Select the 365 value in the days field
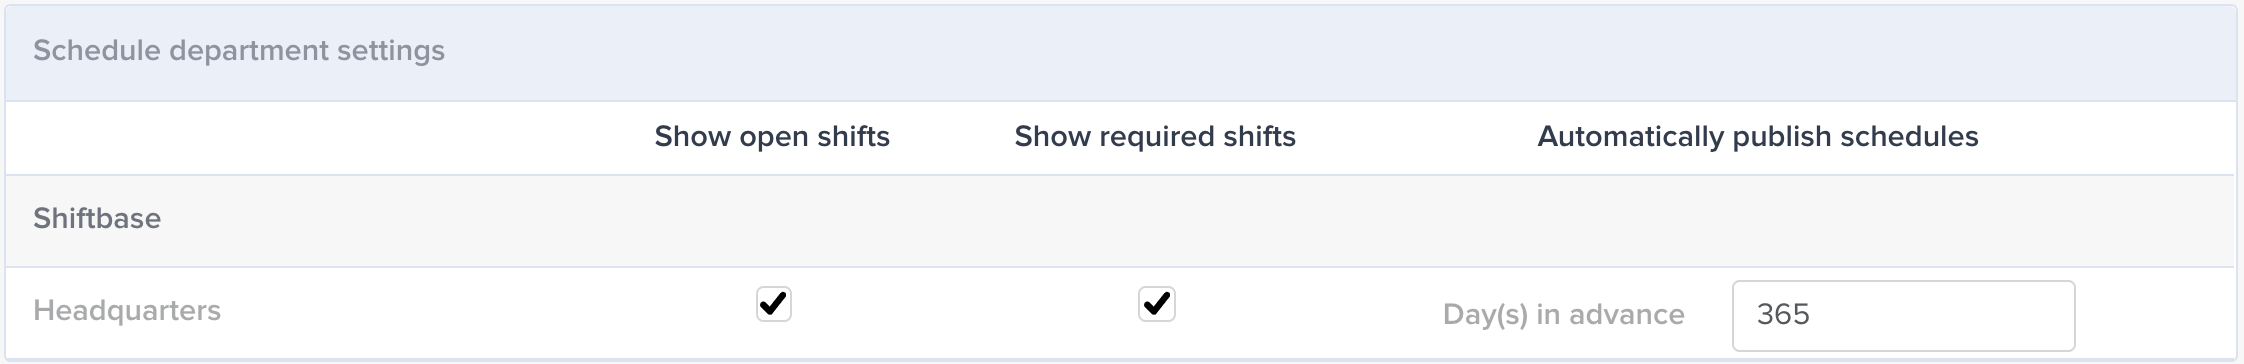 click(1783, 315)
